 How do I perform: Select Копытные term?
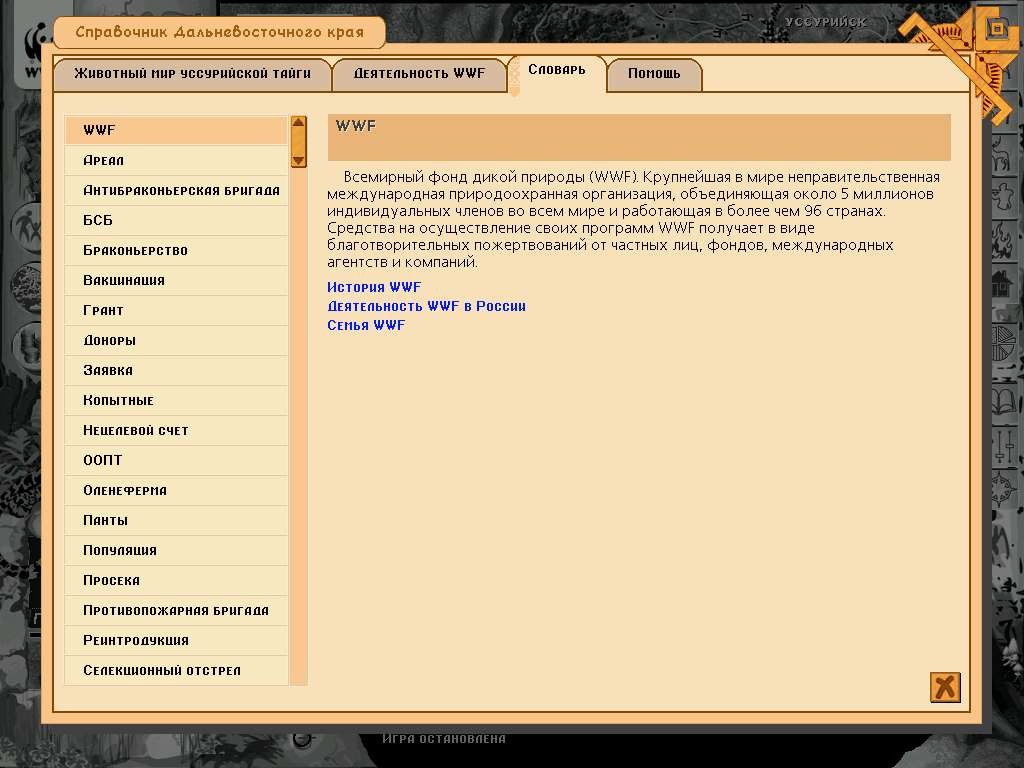pos(176,400)
